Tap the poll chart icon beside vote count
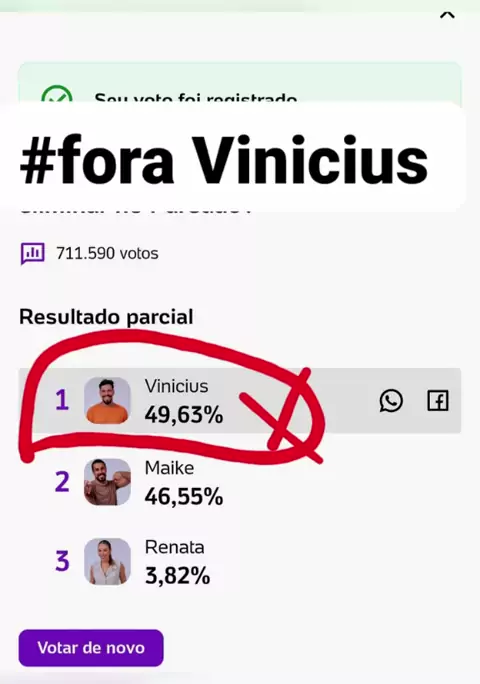The width and height of the screenshot is (480, 684). (x=33, y=253)
